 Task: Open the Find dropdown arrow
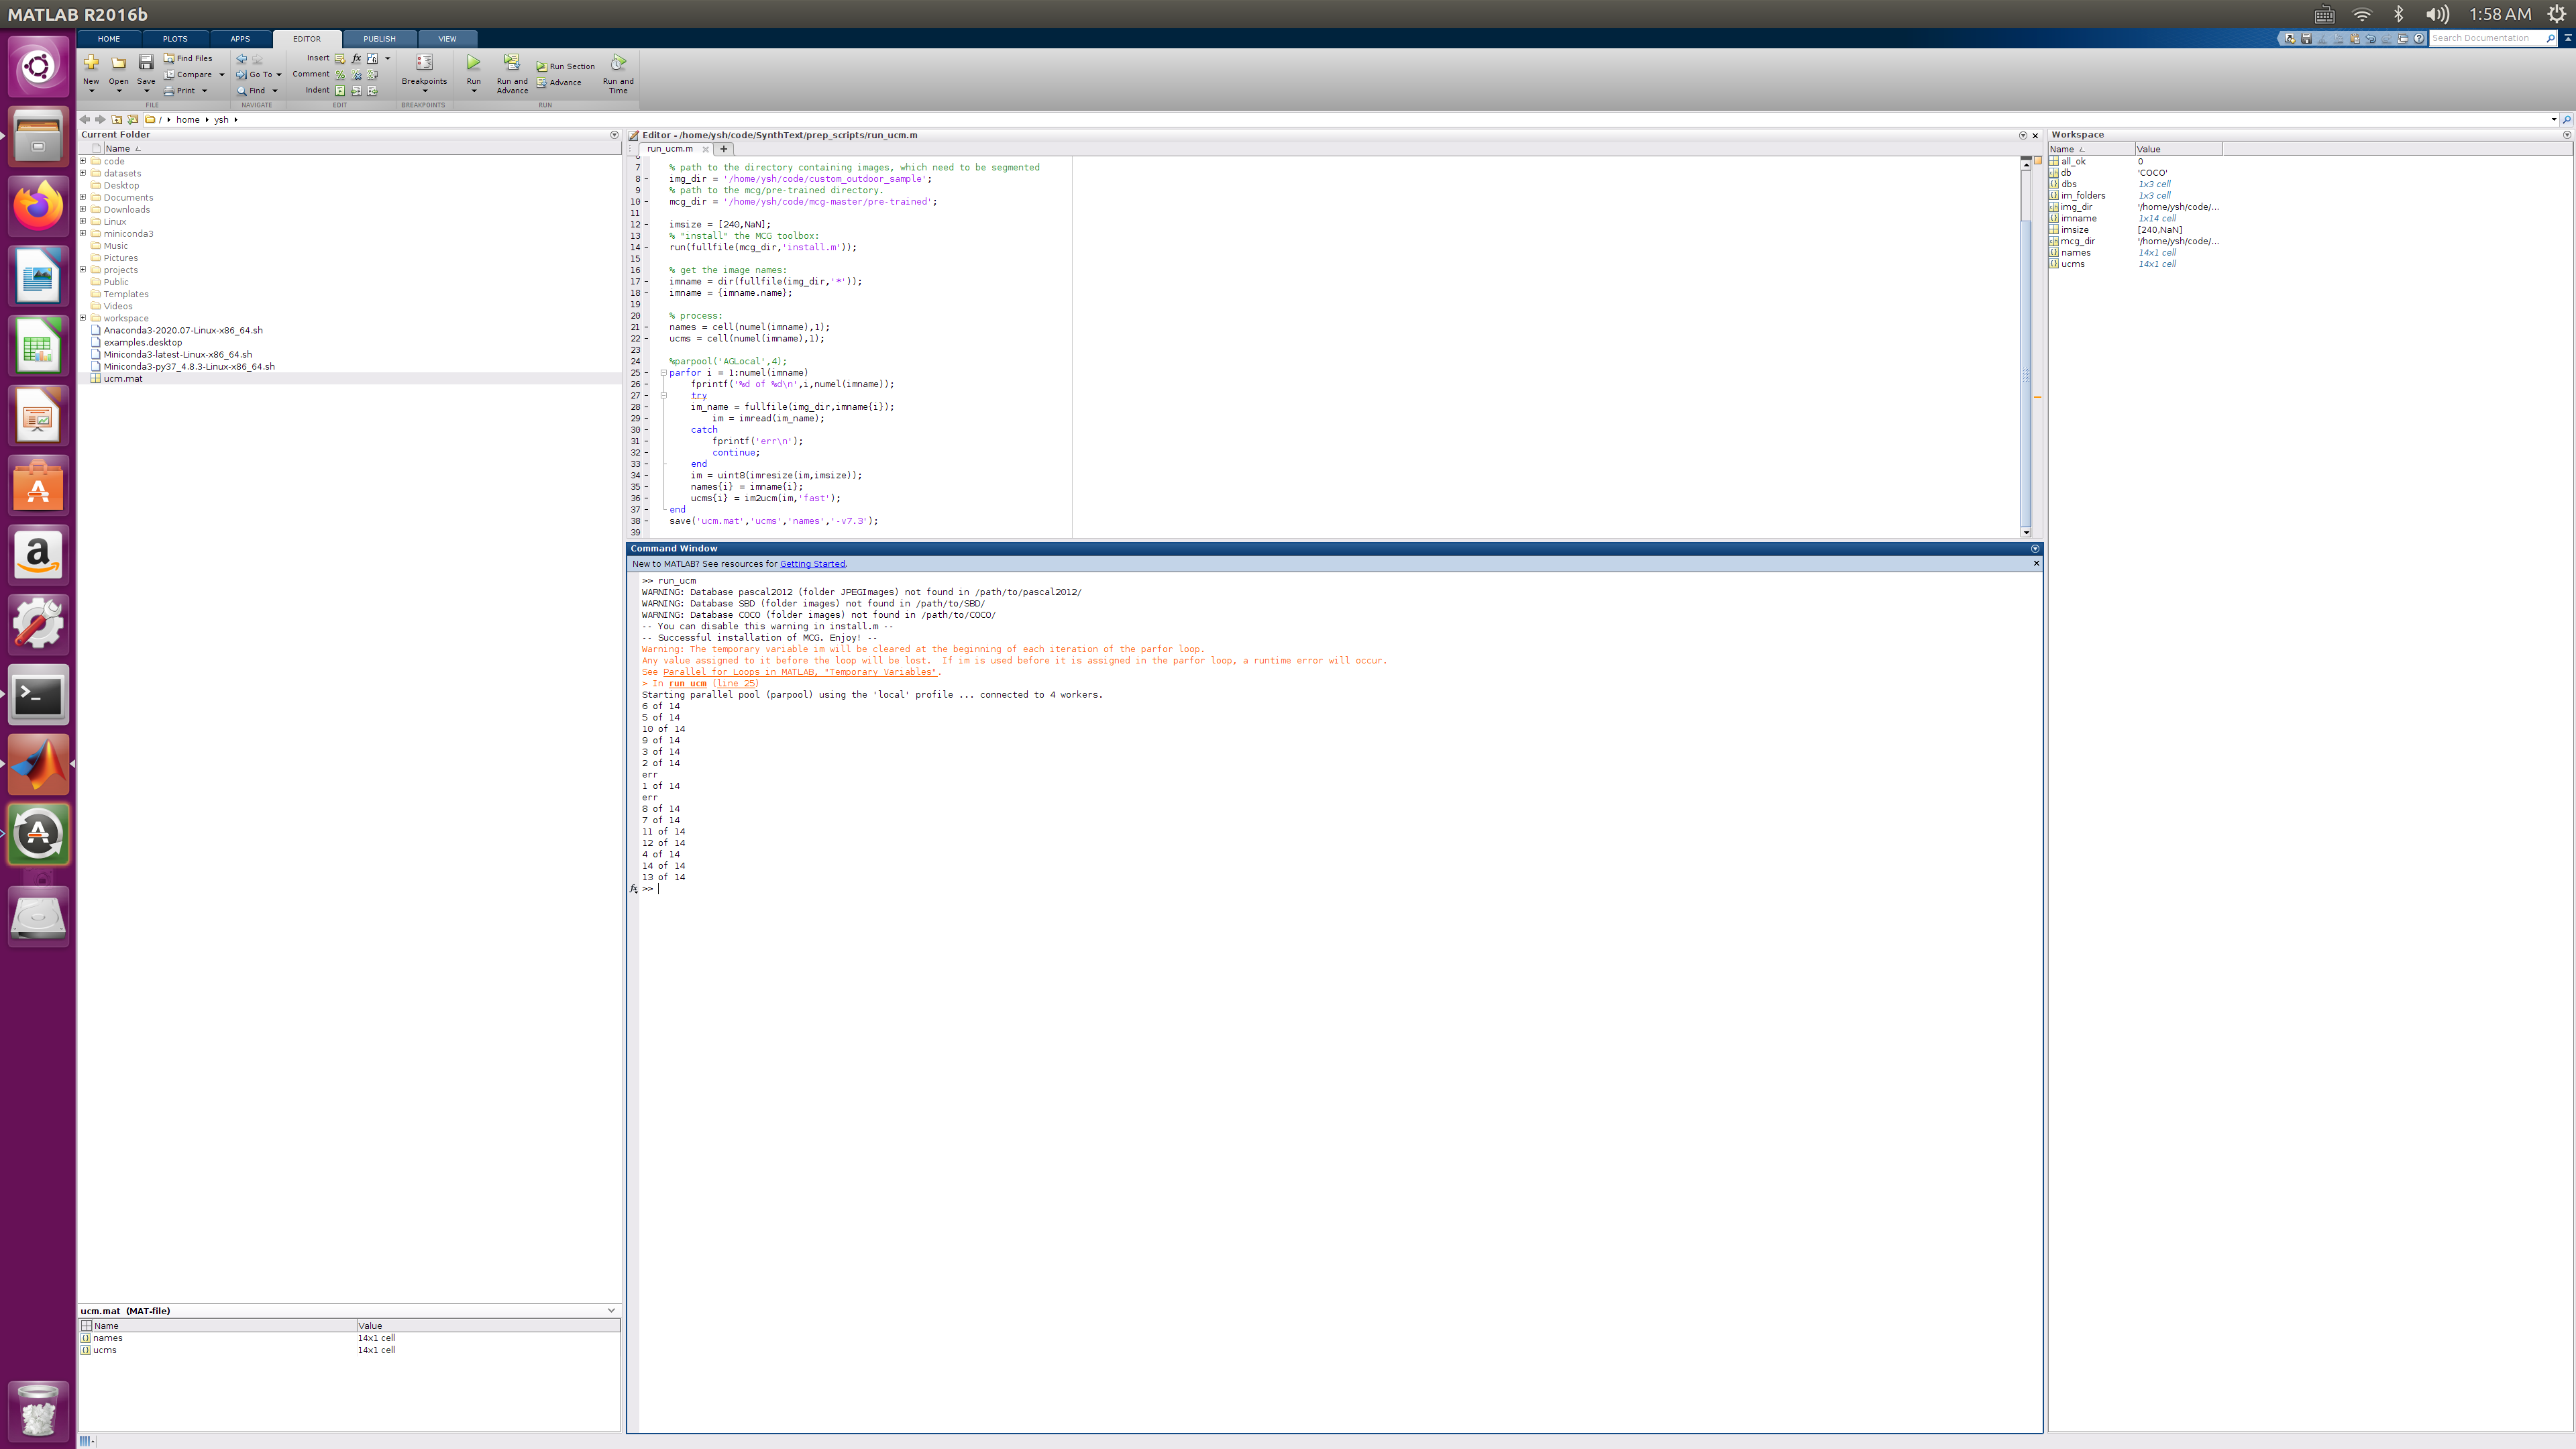coord(275,91)
